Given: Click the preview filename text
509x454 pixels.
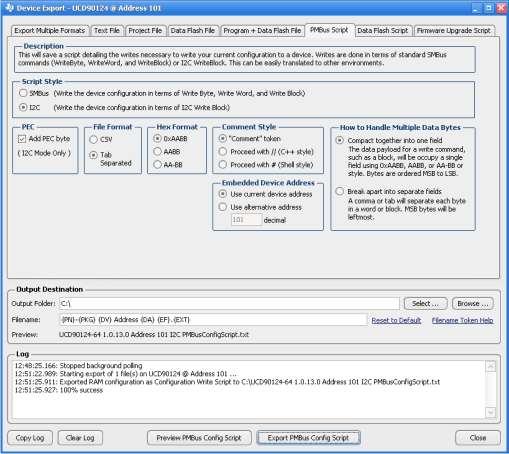Looking at the screenshot, I should pyautogui.click(x=154, y=335).
